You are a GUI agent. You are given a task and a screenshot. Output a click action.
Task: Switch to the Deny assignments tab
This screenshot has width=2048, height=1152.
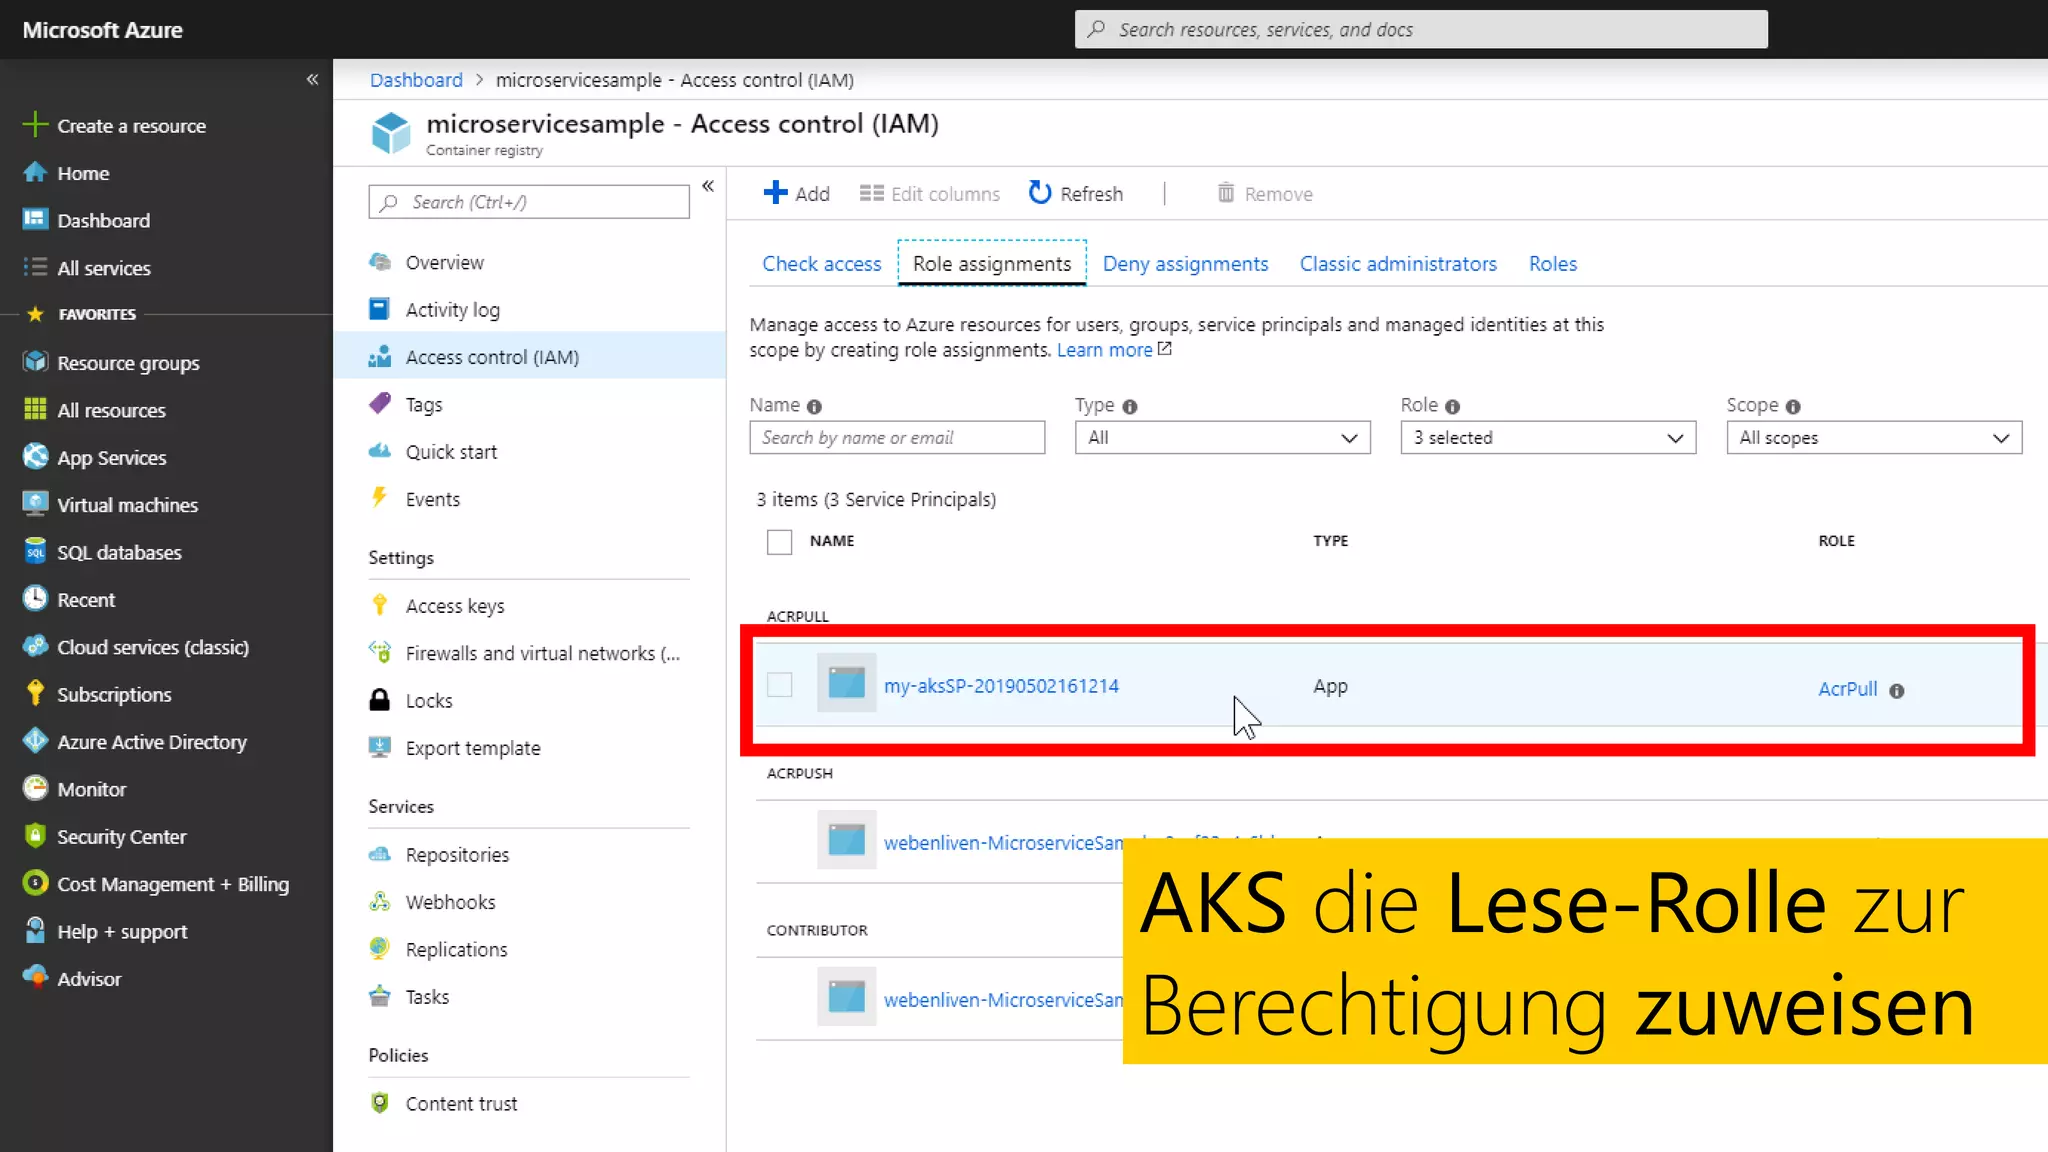click(x=1185, y=264)
